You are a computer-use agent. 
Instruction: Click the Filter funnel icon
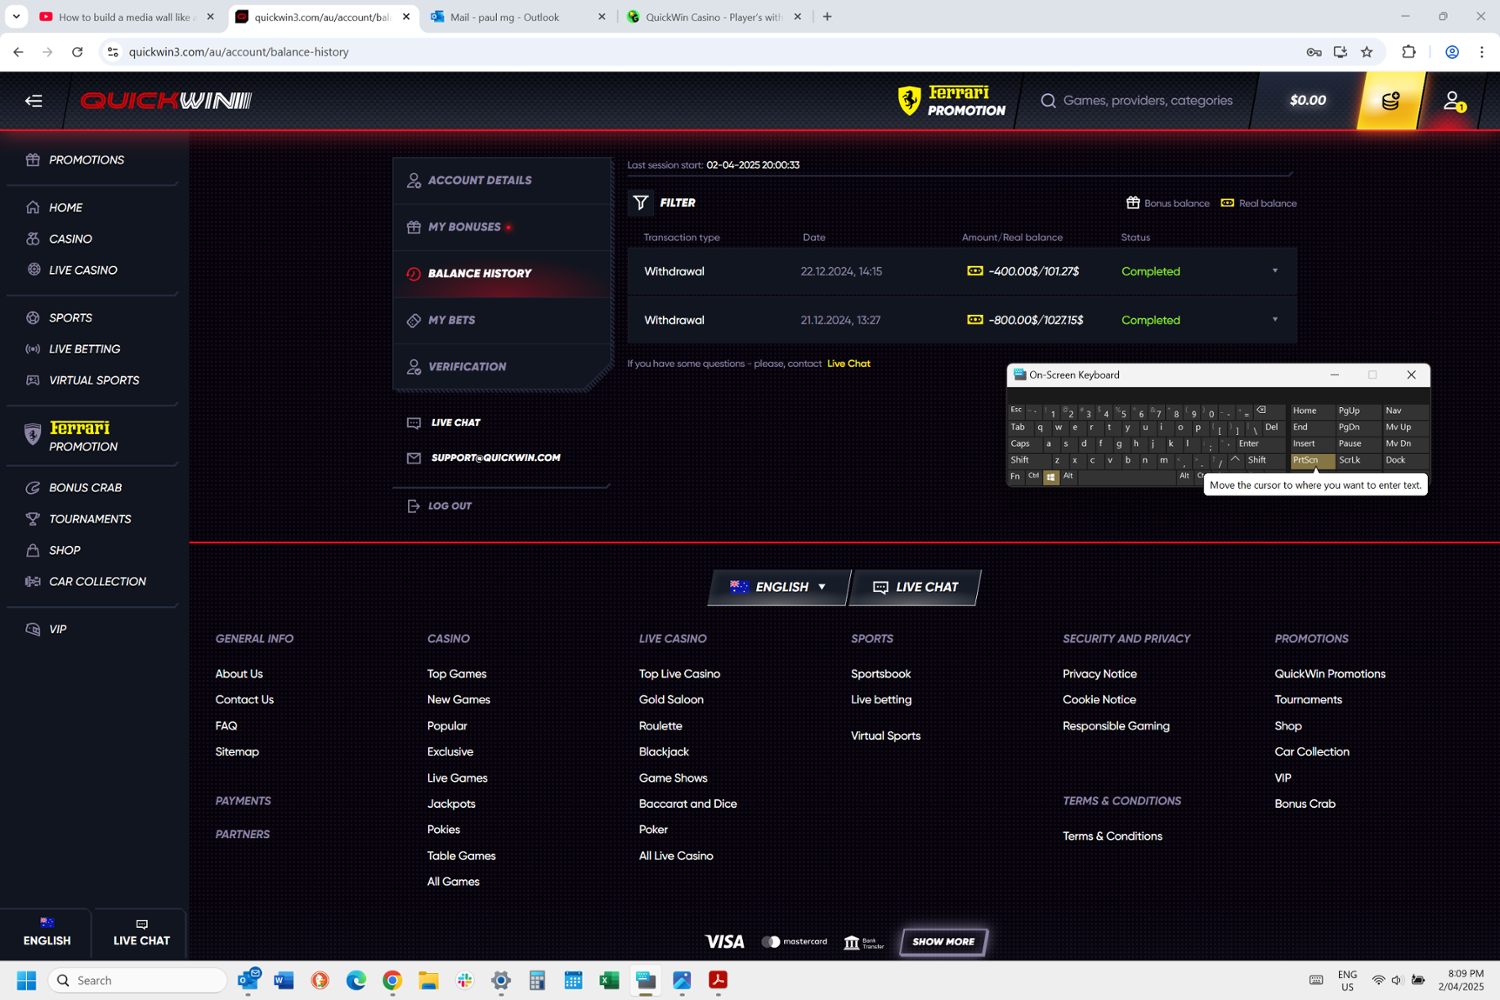(641, 203)
